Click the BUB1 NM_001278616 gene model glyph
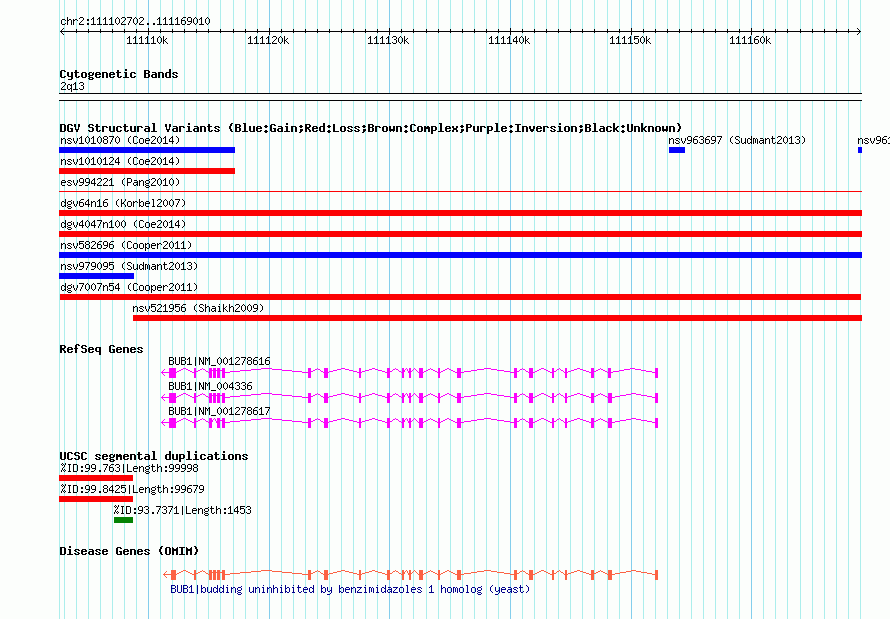This screenshot has height=619, width=890. (x=410, y=373)
